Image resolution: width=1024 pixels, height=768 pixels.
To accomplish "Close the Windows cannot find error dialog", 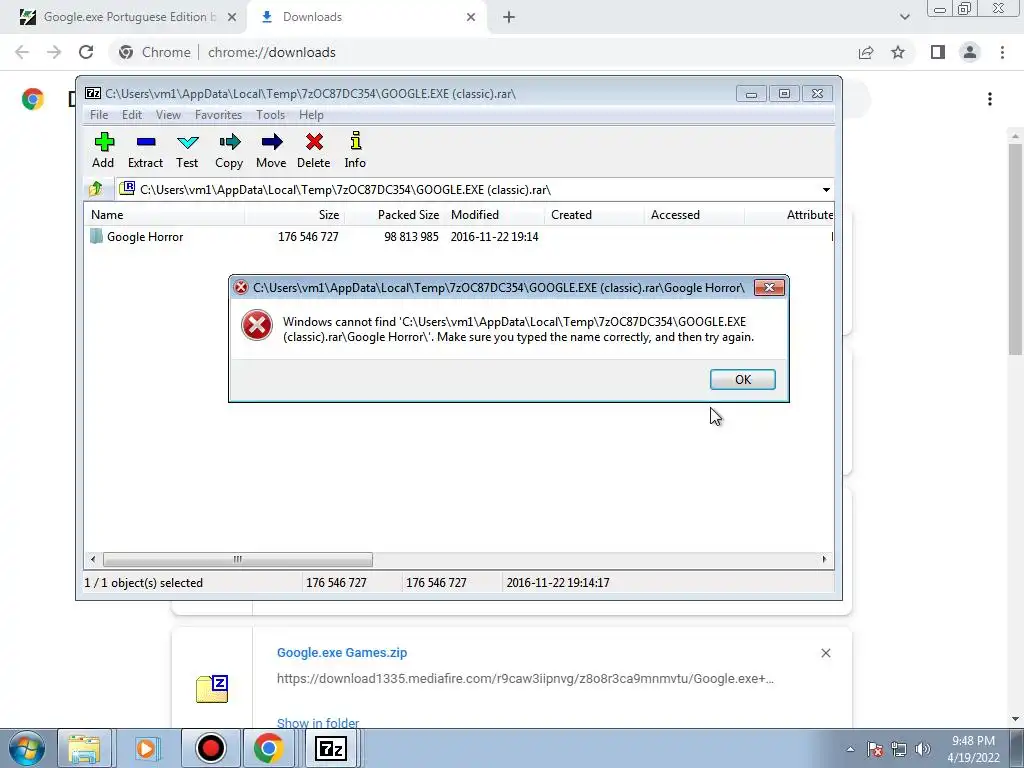I will coord(769,287).
